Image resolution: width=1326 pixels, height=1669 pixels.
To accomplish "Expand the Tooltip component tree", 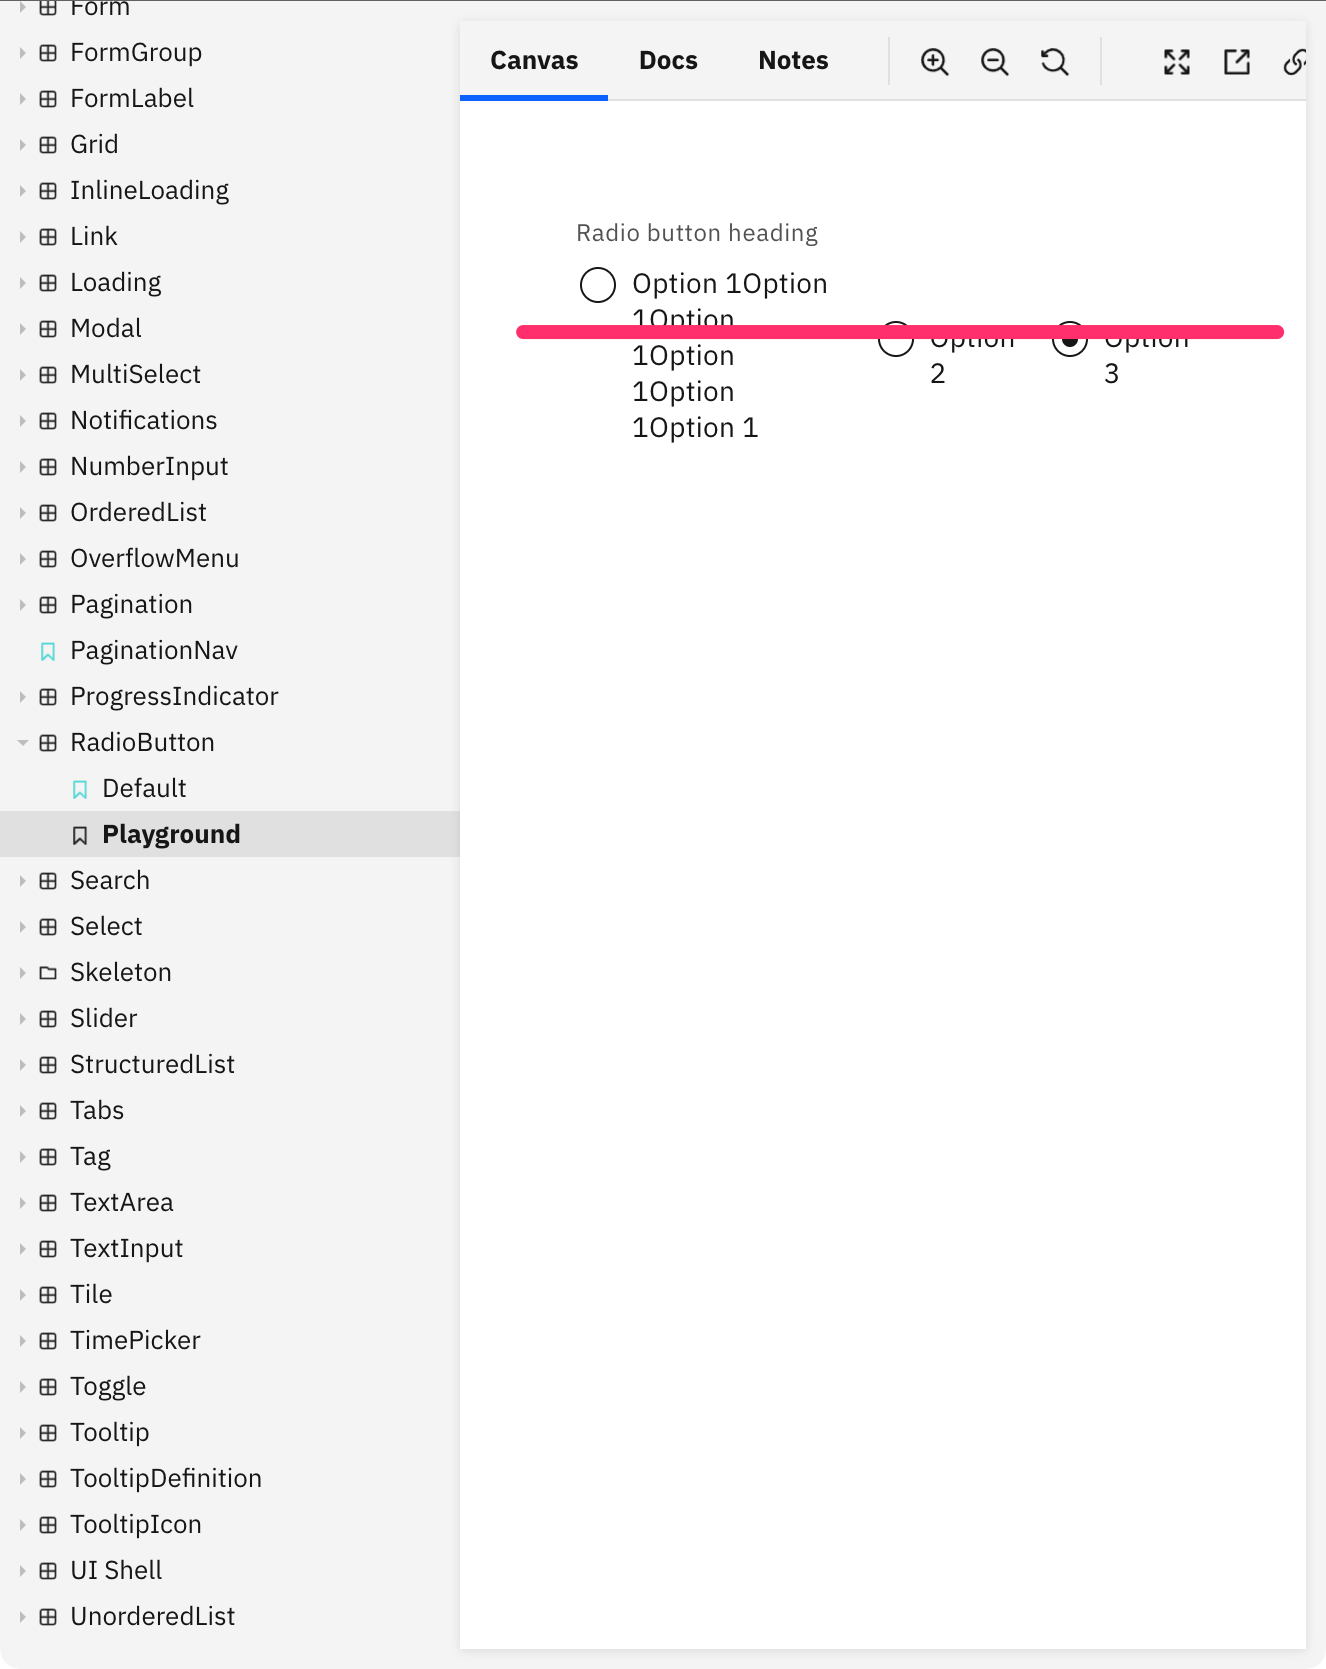I will pos(22,1432).
